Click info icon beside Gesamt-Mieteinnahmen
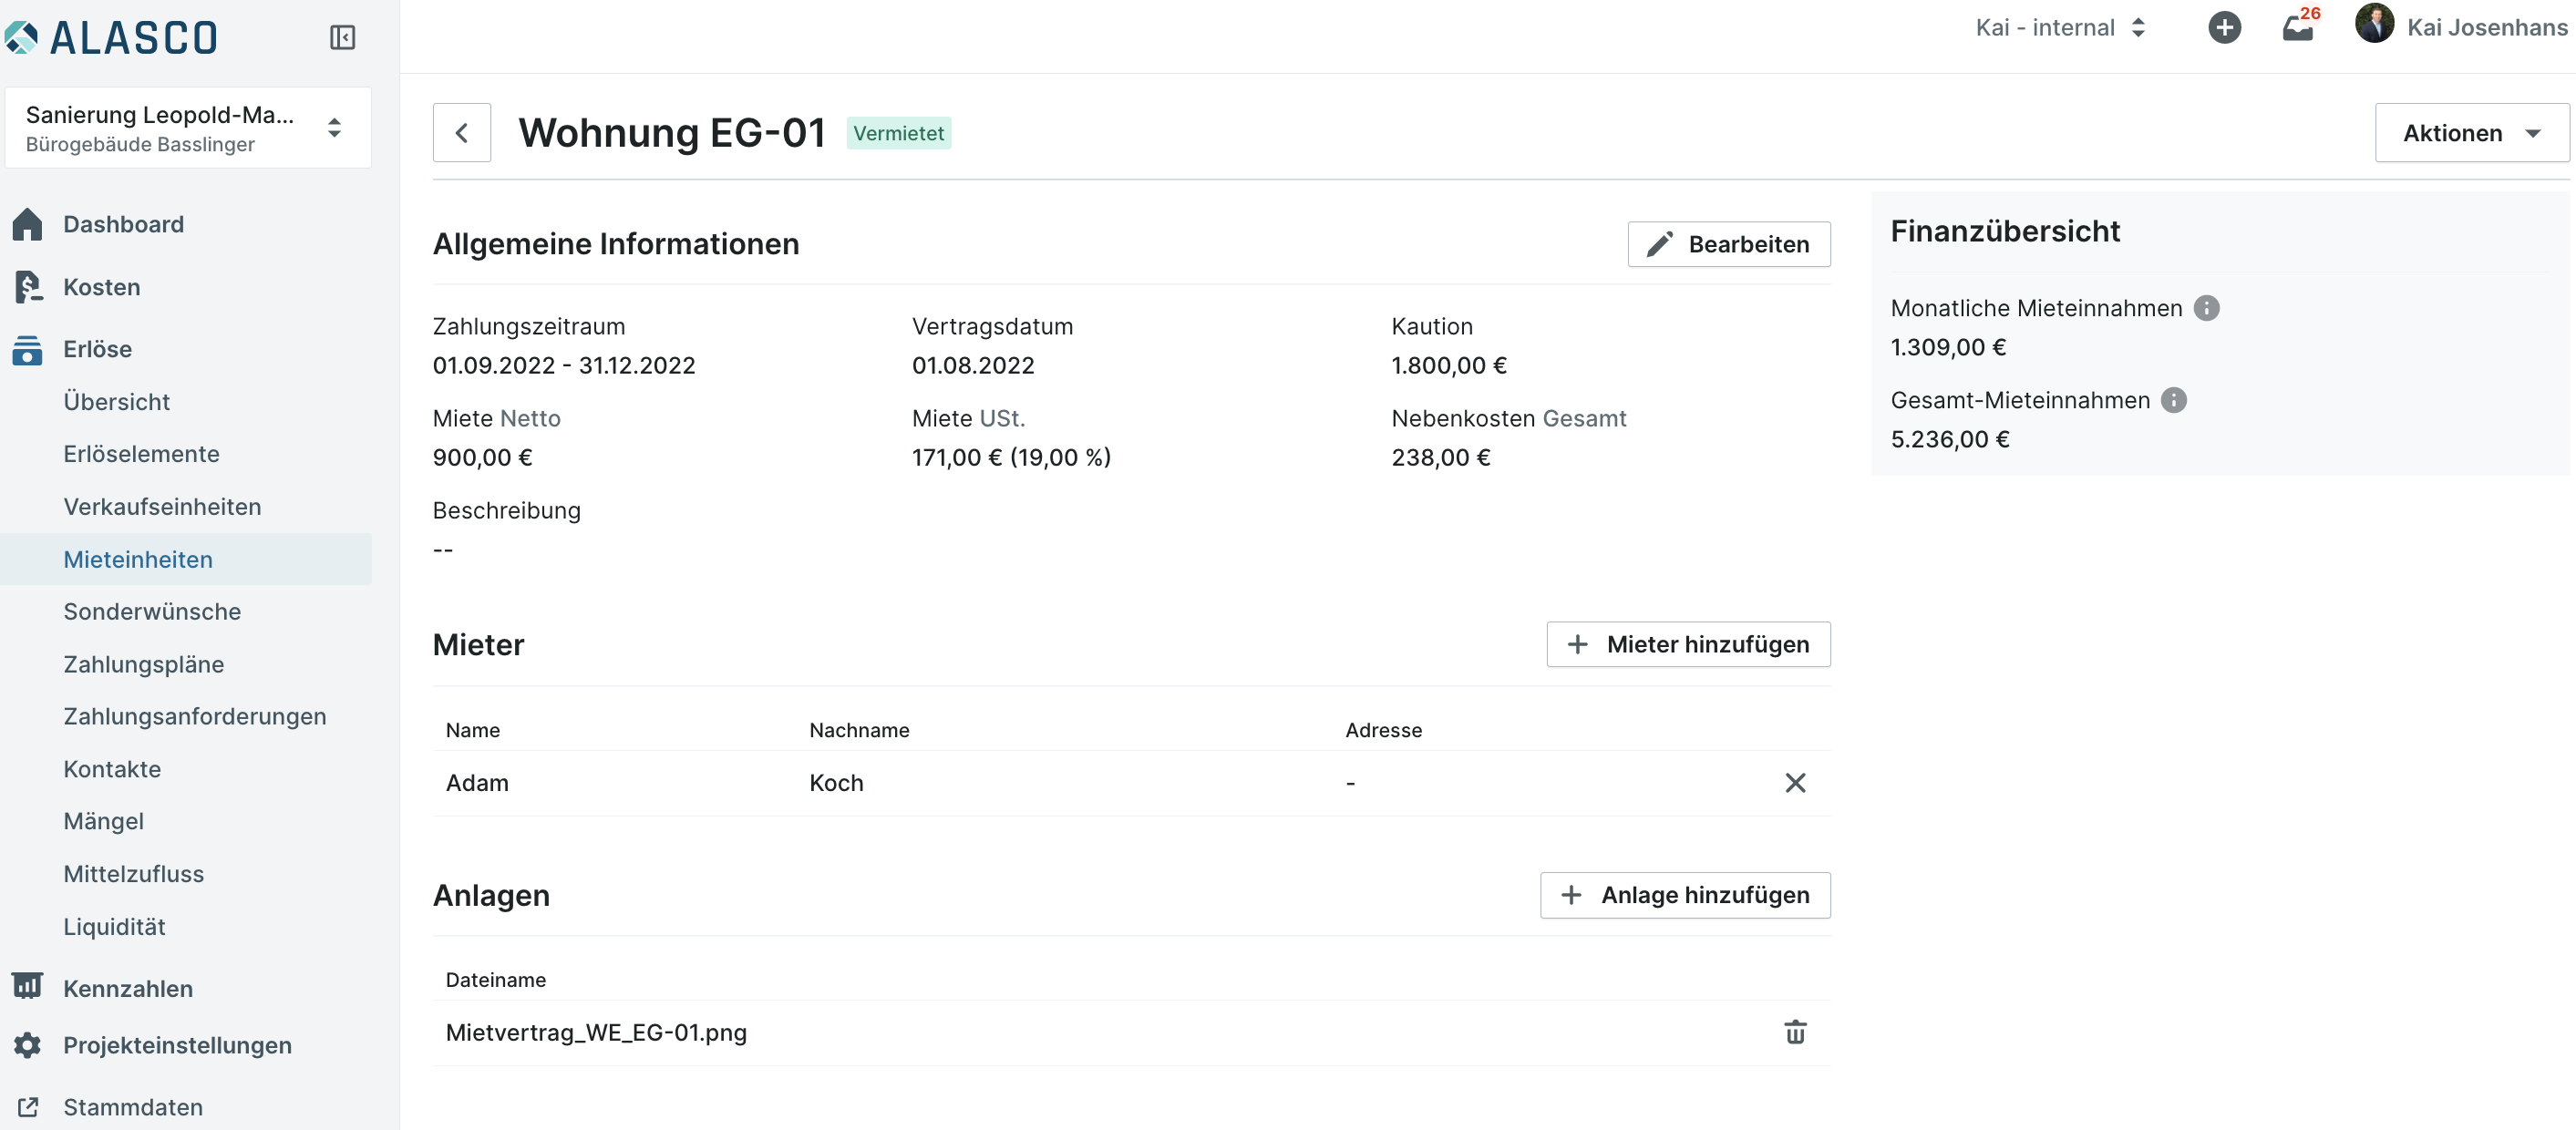Image resolution: width=2576 pixels, height=1130 pixels. (x=2173, y=400)
